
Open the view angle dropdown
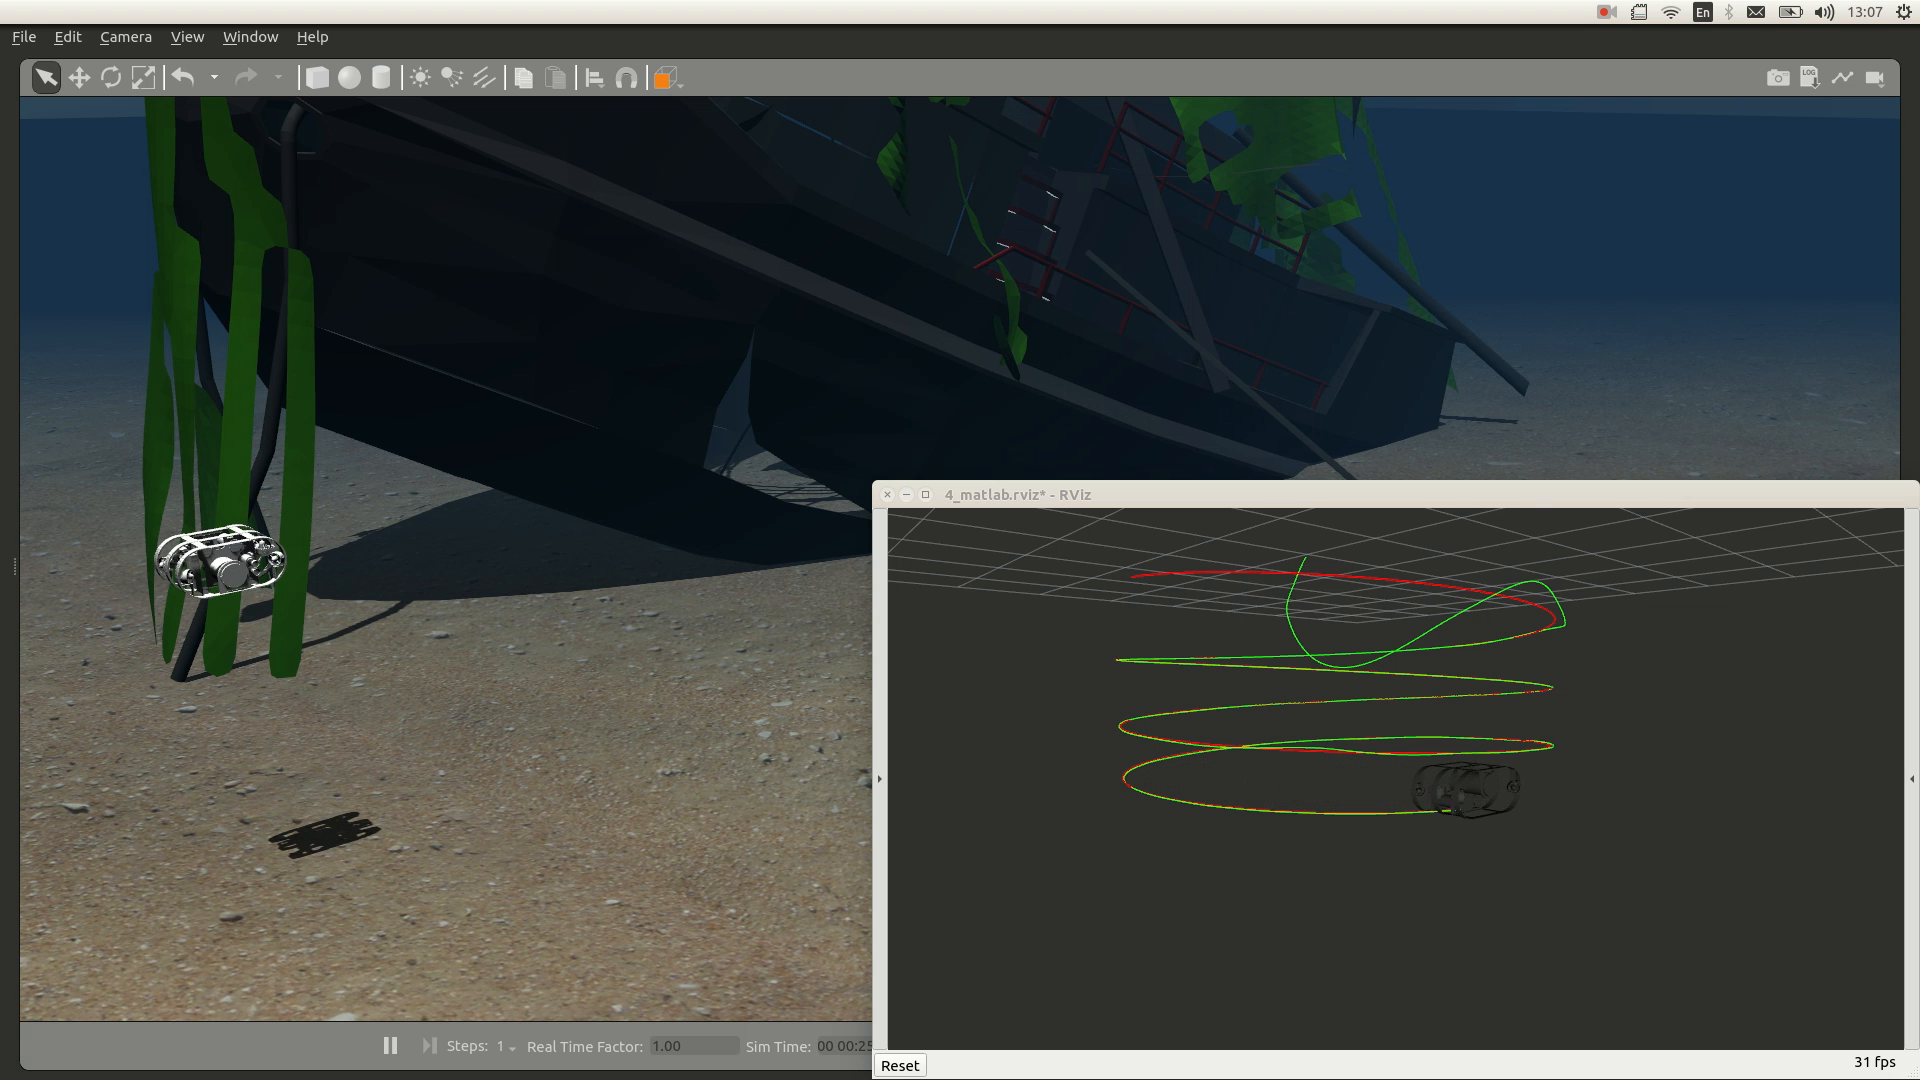pos(667,78)
